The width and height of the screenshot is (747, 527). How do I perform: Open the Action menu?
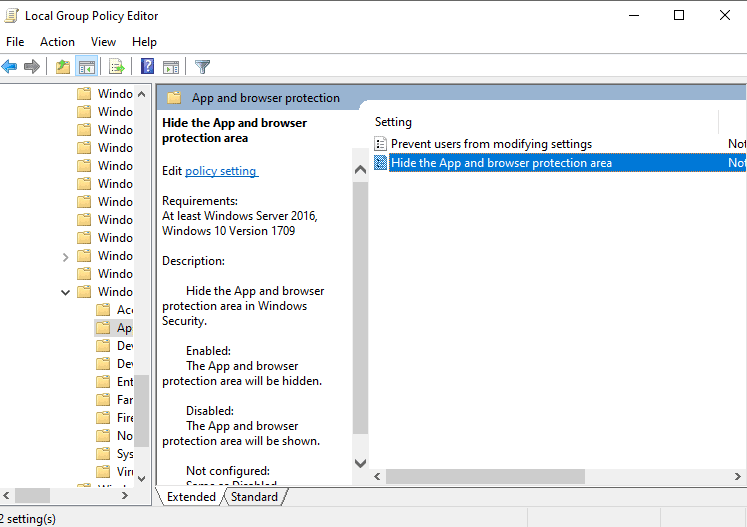click(57, 42)
